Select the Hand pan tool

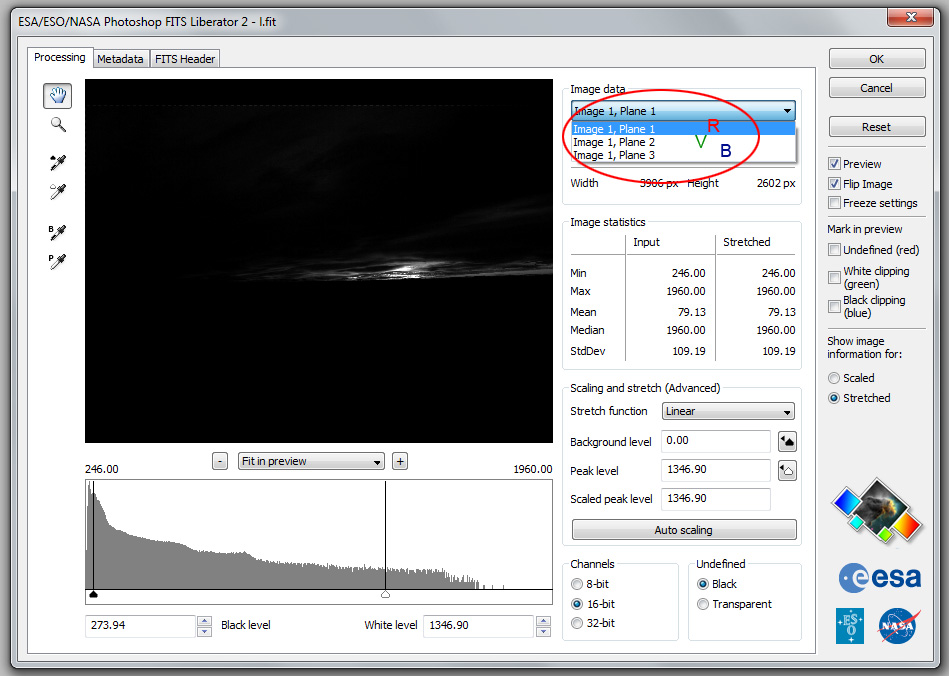click(57, 96)
